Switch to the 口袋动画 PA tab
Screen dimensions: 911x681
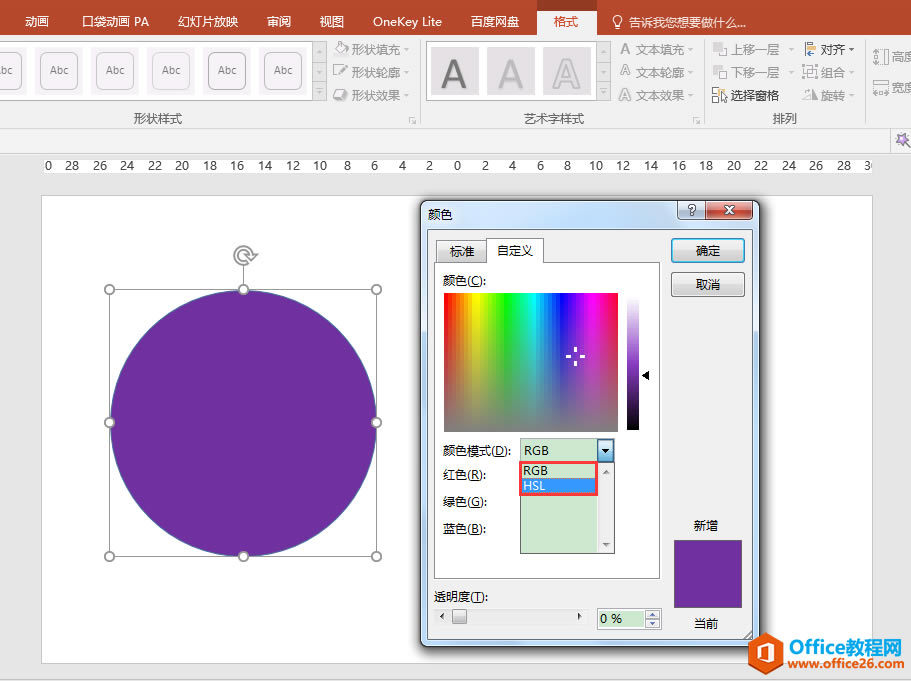tap(115, 22)
